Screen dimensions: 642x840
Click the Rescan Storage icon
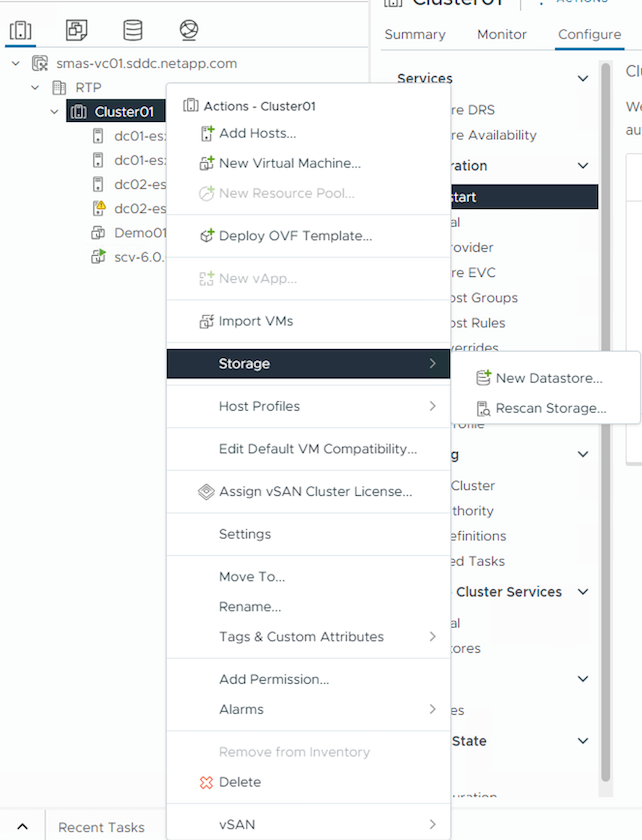484,408
